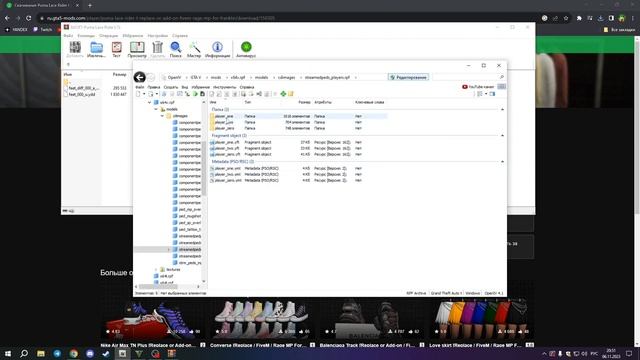Collapse the cdimages tree node

[x=162, y=116]
